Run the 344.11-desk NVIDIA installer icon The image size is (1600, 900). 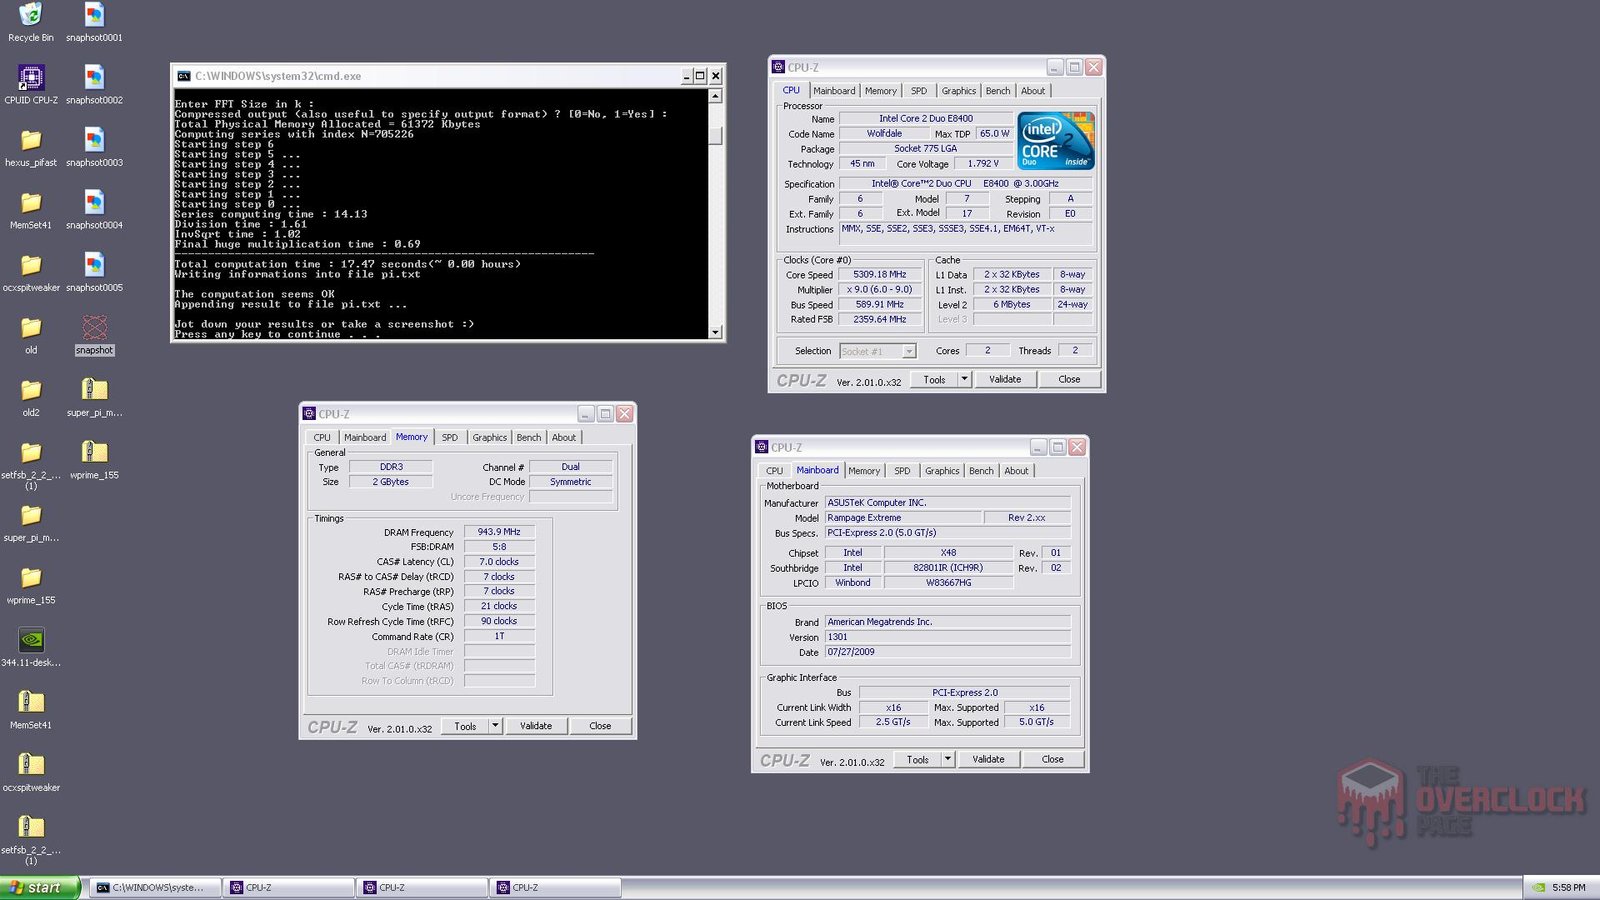pyautogui.click(x=30, y=640)
